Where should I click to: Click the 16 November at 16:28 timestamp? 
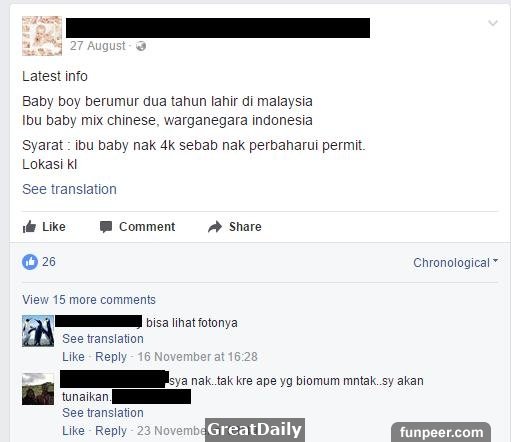click(x=198, y=357)
